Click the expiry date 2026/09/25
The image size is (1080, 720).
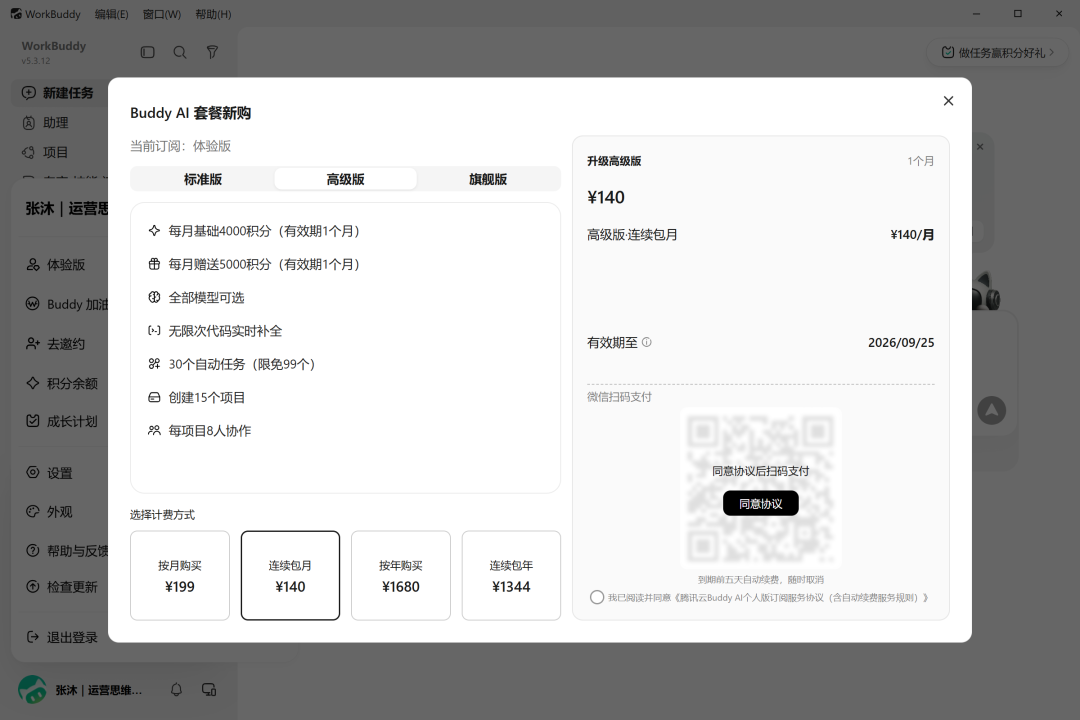901,342
